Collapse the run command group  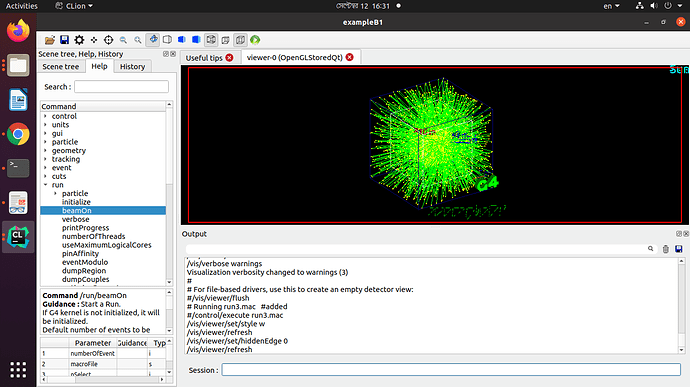[x=45, y=185]
